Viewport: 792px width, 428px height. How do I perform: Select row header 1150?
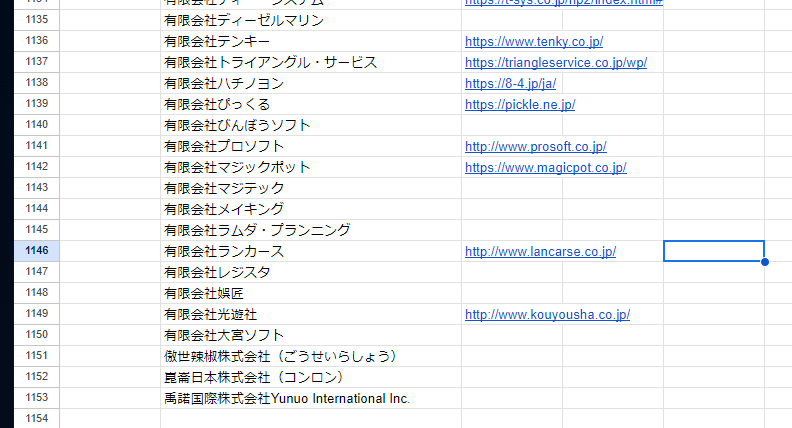37,335
